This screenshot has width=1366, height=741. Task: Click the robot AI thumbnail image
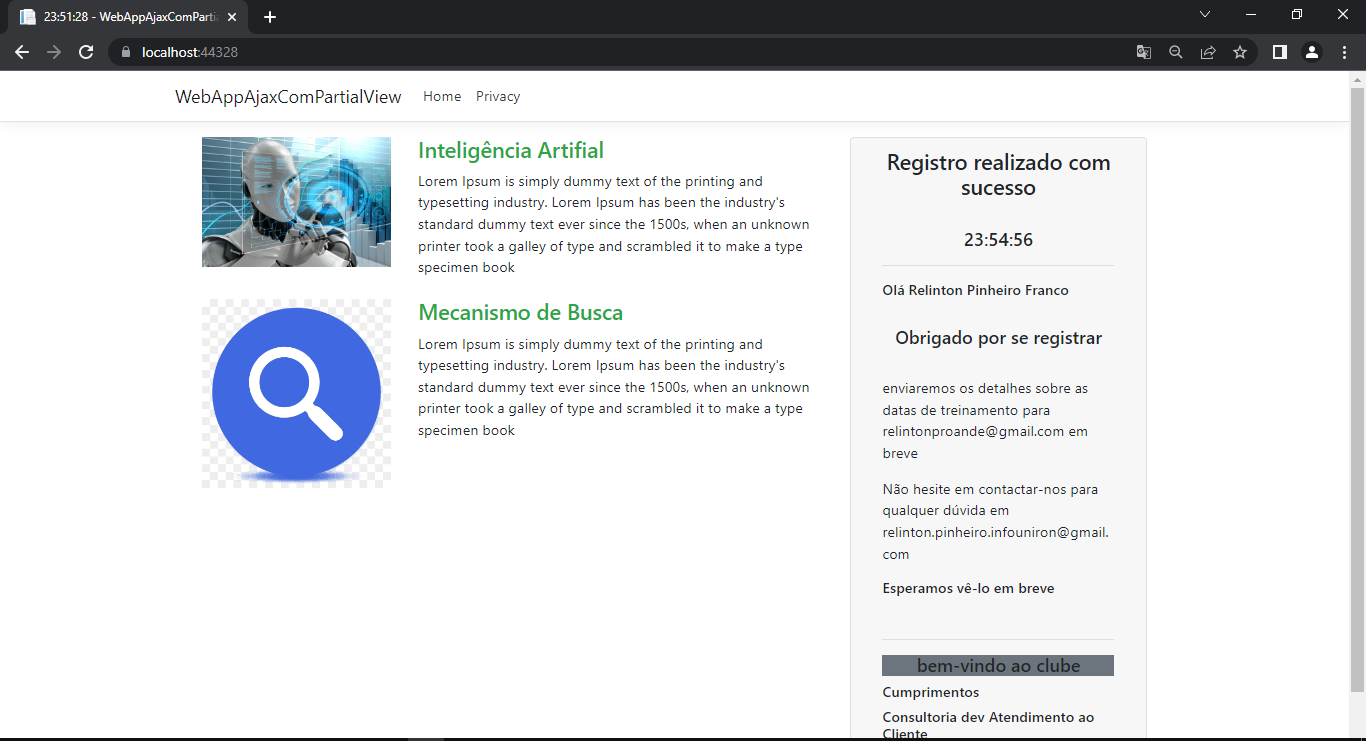point(296,202)
